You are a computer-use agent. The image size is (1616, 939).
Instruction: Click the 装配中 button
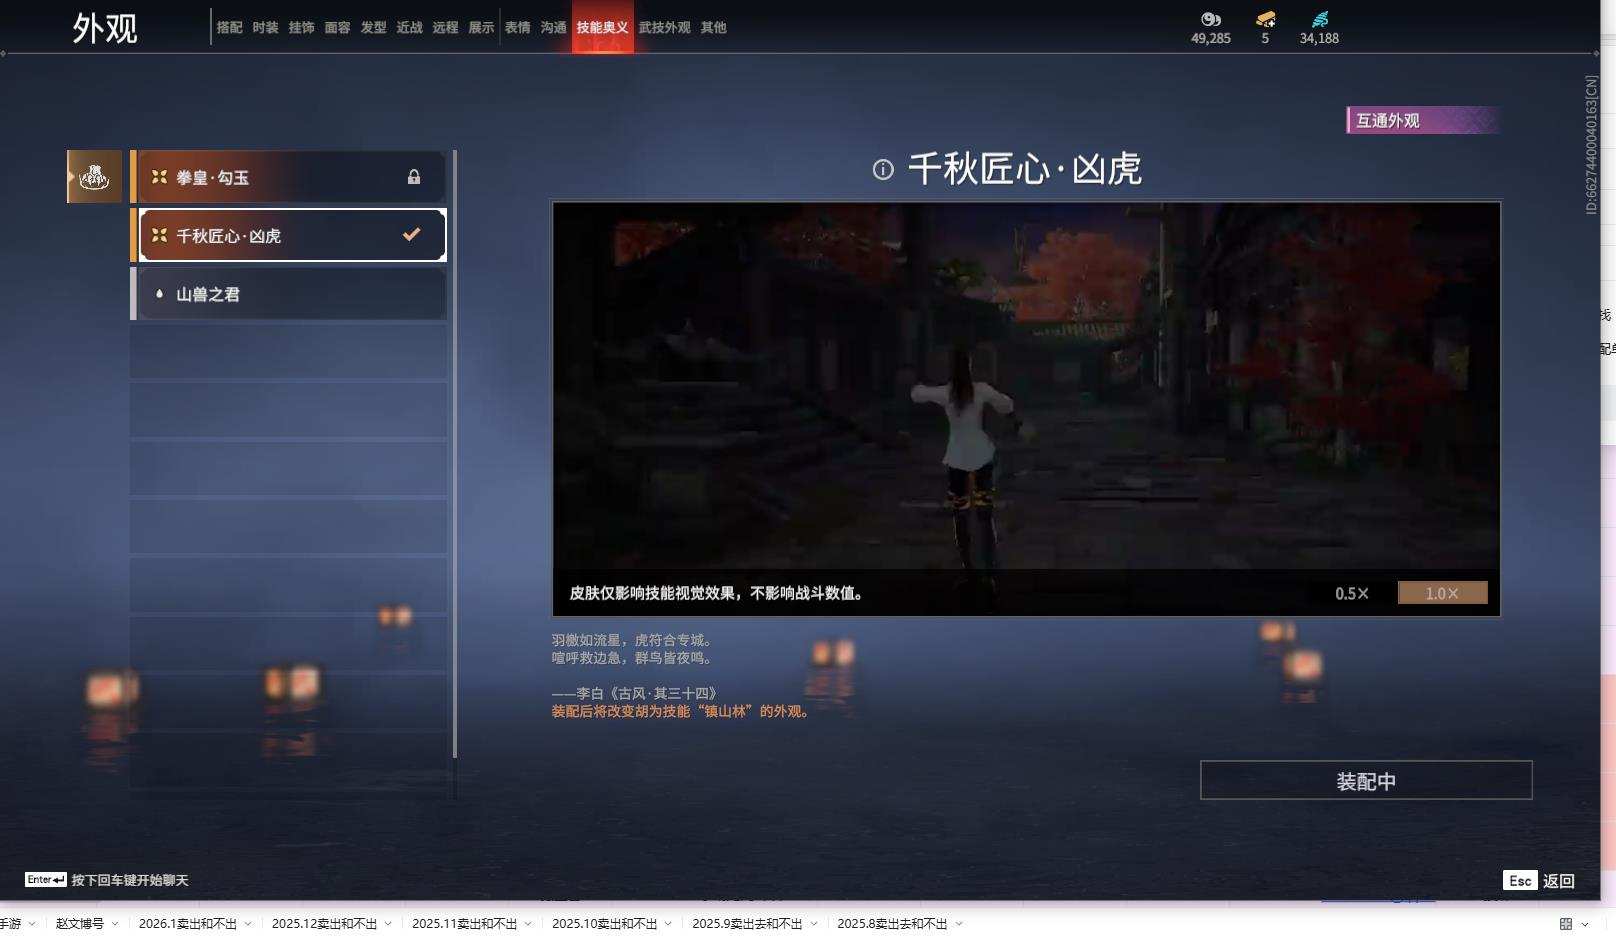pyautogui.click(x=1366, y=780)
